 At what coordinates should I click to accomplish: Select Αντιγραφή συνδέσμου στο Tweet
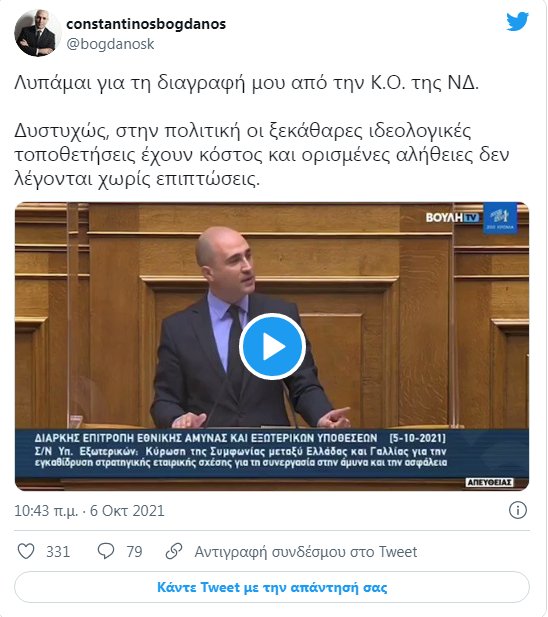click(x=306, y=552)
